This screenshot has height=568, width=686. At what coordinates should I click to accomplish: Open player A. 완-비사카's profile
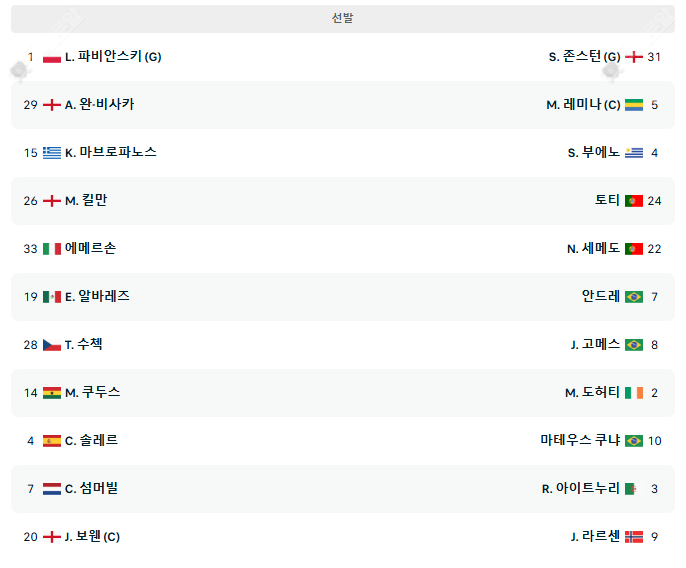(x=99, y=105)
